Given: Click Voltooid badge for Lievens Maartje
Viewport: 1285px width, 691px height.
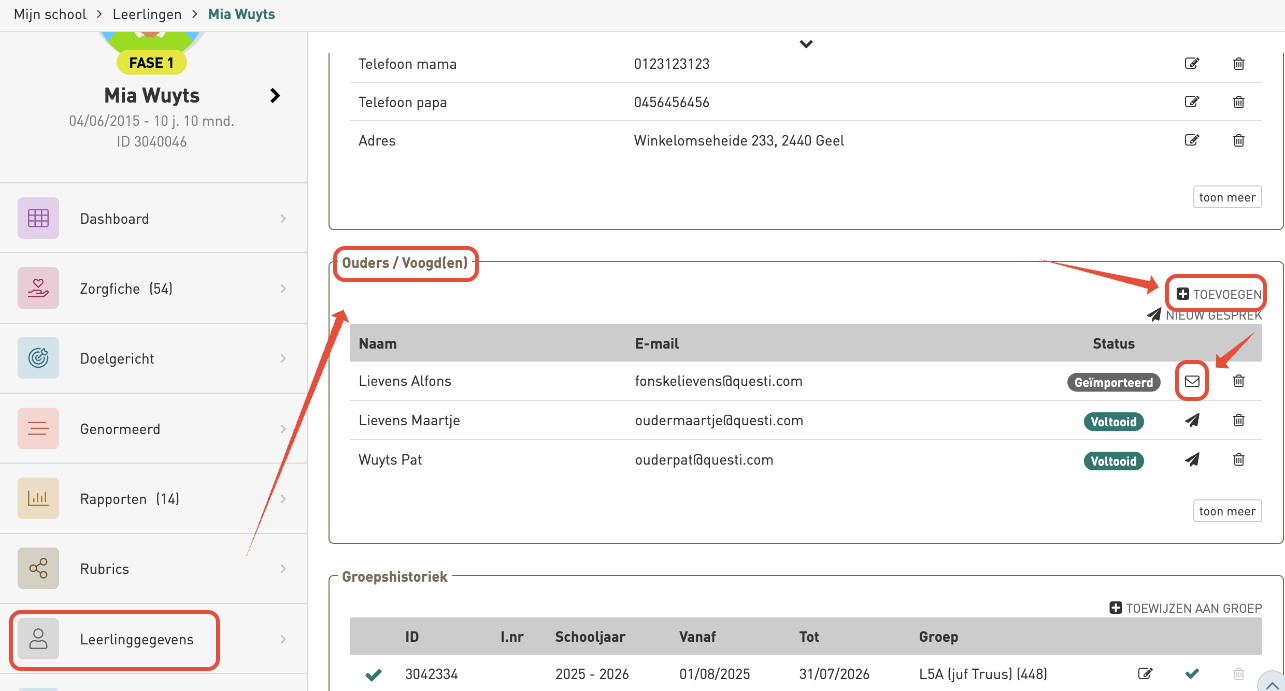Looking at the screenshot, I should [x=1113, y=422].
